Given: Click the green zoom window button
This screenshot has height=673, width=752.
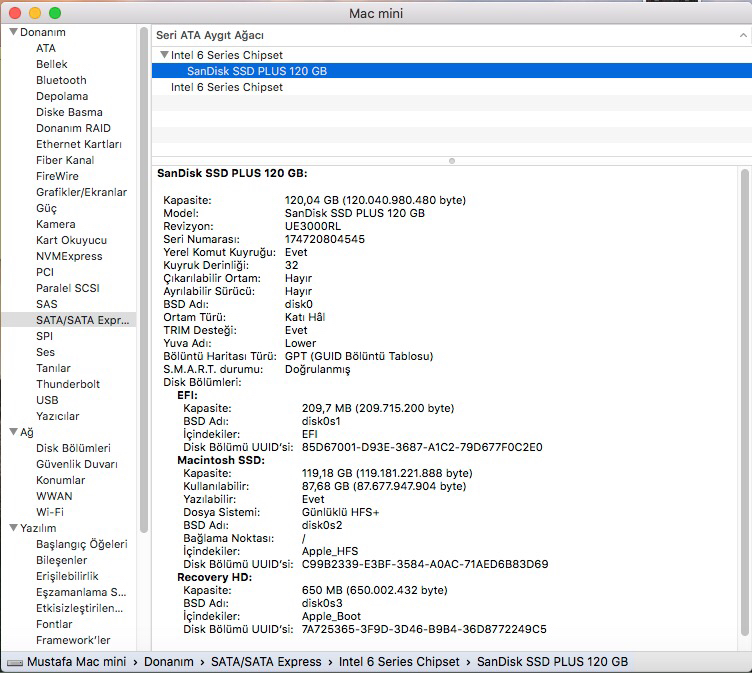Looking at the screenshot, I should pos(55,13).
